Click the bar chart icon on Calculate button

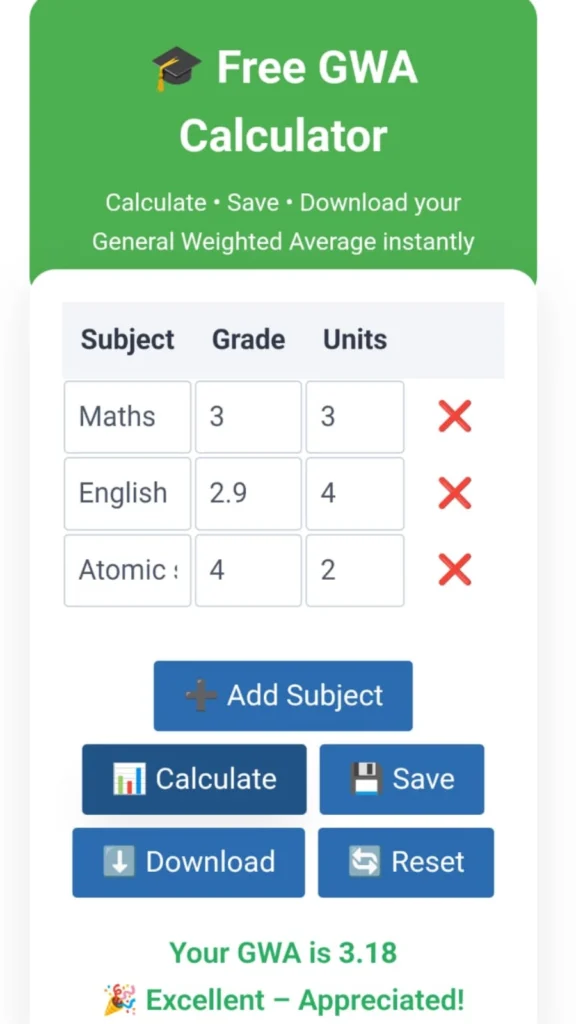[128, 779]
